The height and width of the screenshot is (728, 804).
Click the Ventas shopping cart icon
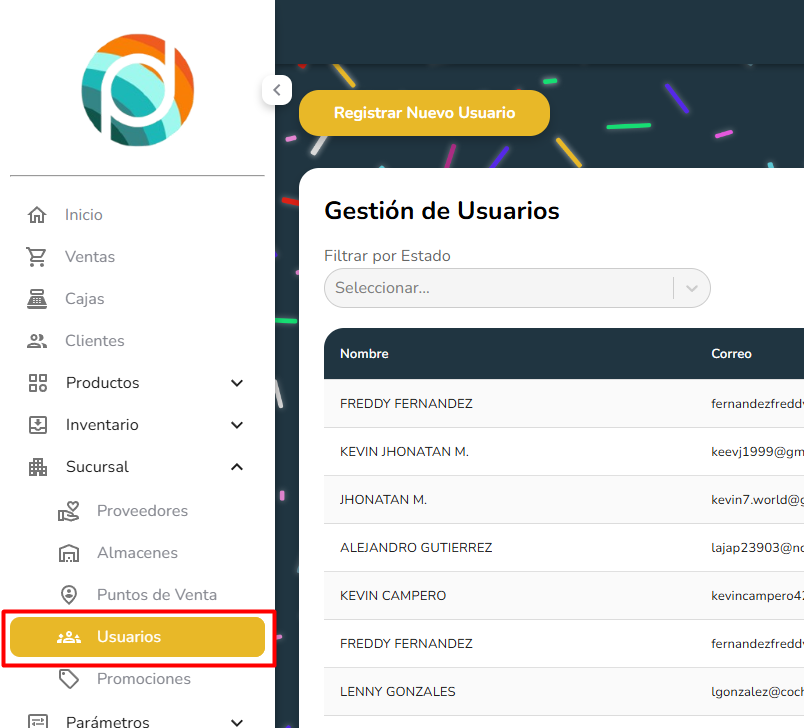37,257
